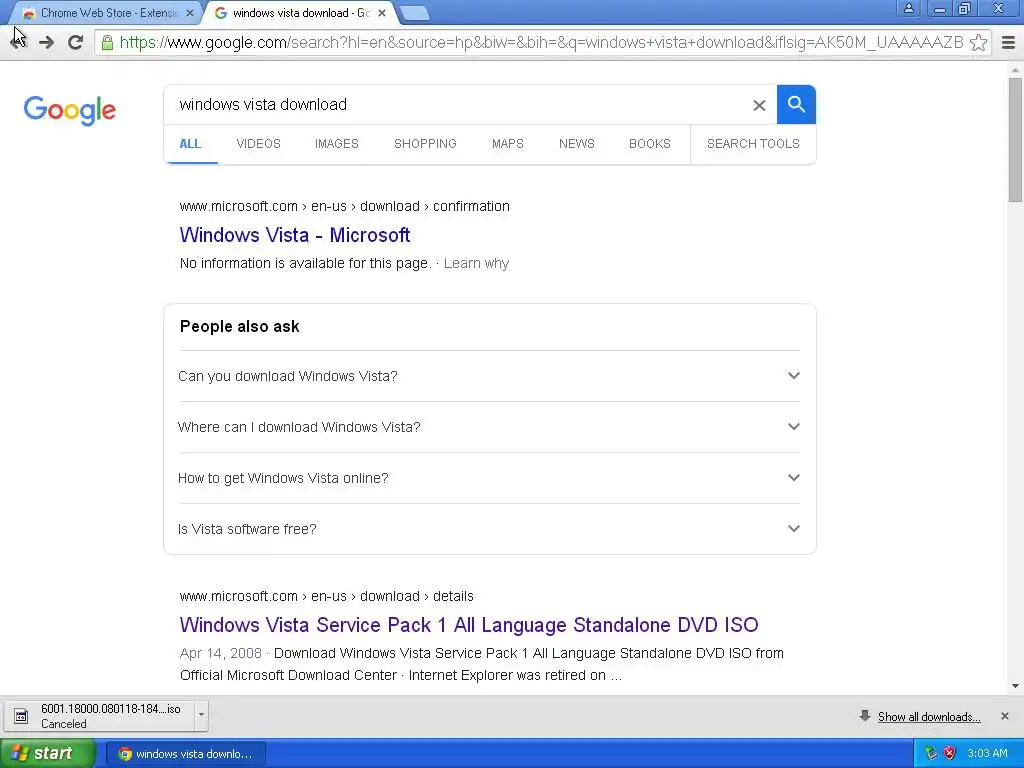This screenshot has width=1024, height=768.
Task: Expand 'How to get Windows Vista online?'
Action: click(488, 478)
